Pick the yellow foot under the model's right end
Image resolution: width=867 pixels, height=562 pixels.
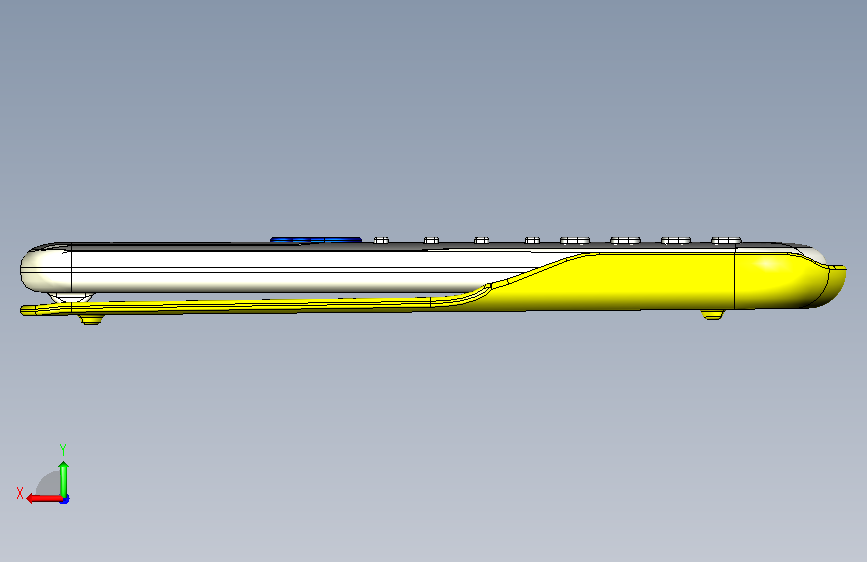pos(712,315)
